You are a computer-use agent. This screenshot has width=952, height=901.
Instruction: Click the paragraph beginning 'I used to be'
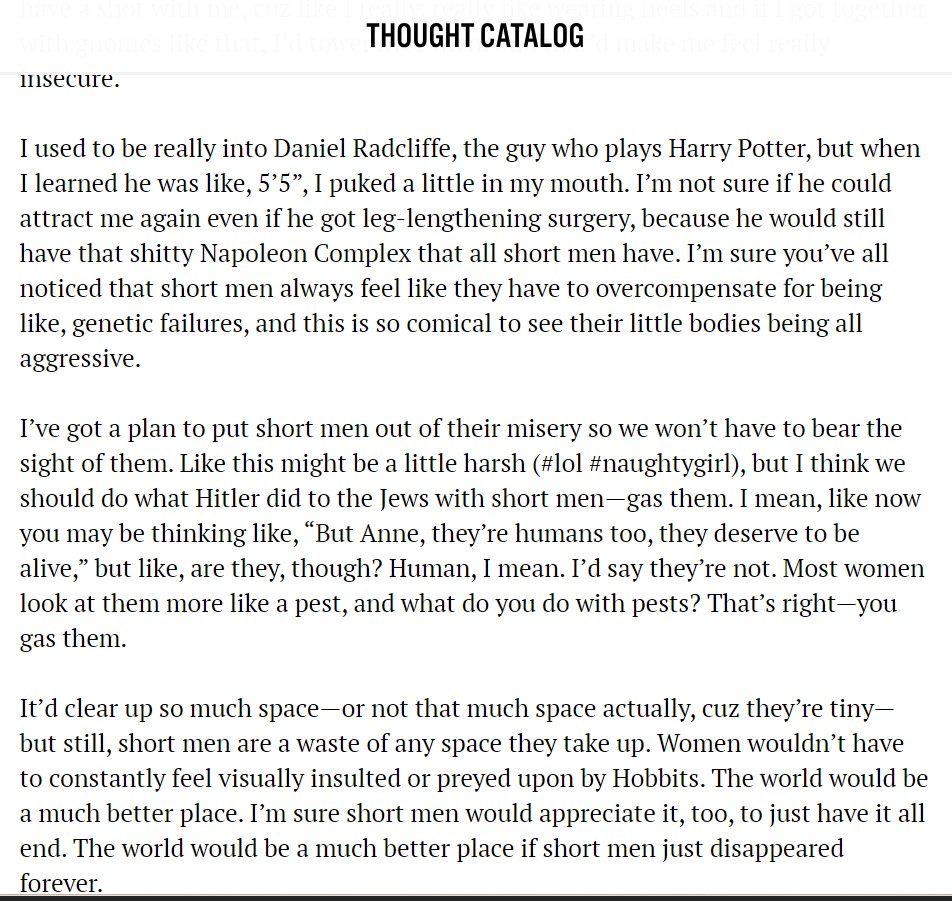click(470, 254)
